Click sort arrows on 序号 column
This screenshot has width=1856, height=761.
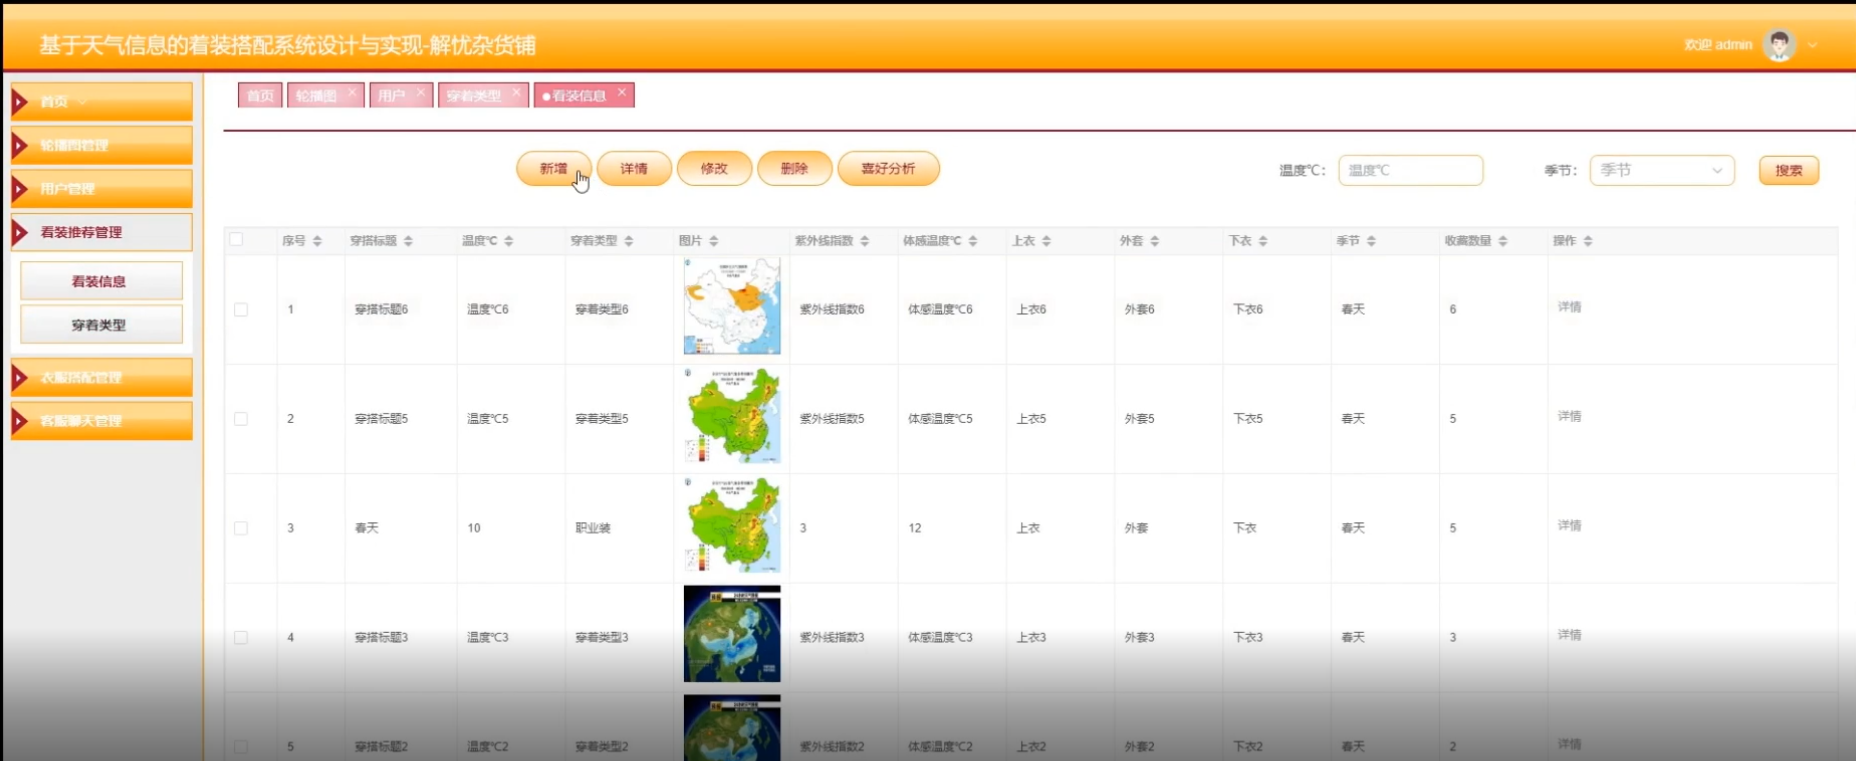point(317,241)
